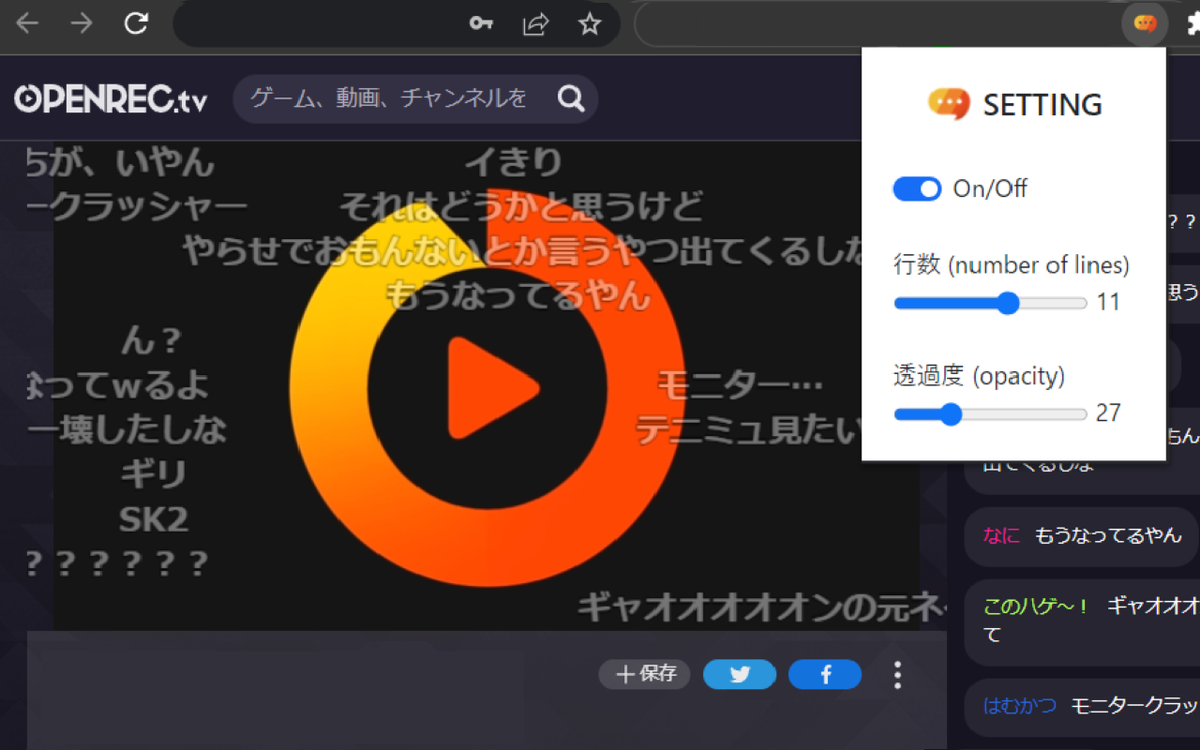Toggle the On/Off switch
1200x750 pixels.
917,189
